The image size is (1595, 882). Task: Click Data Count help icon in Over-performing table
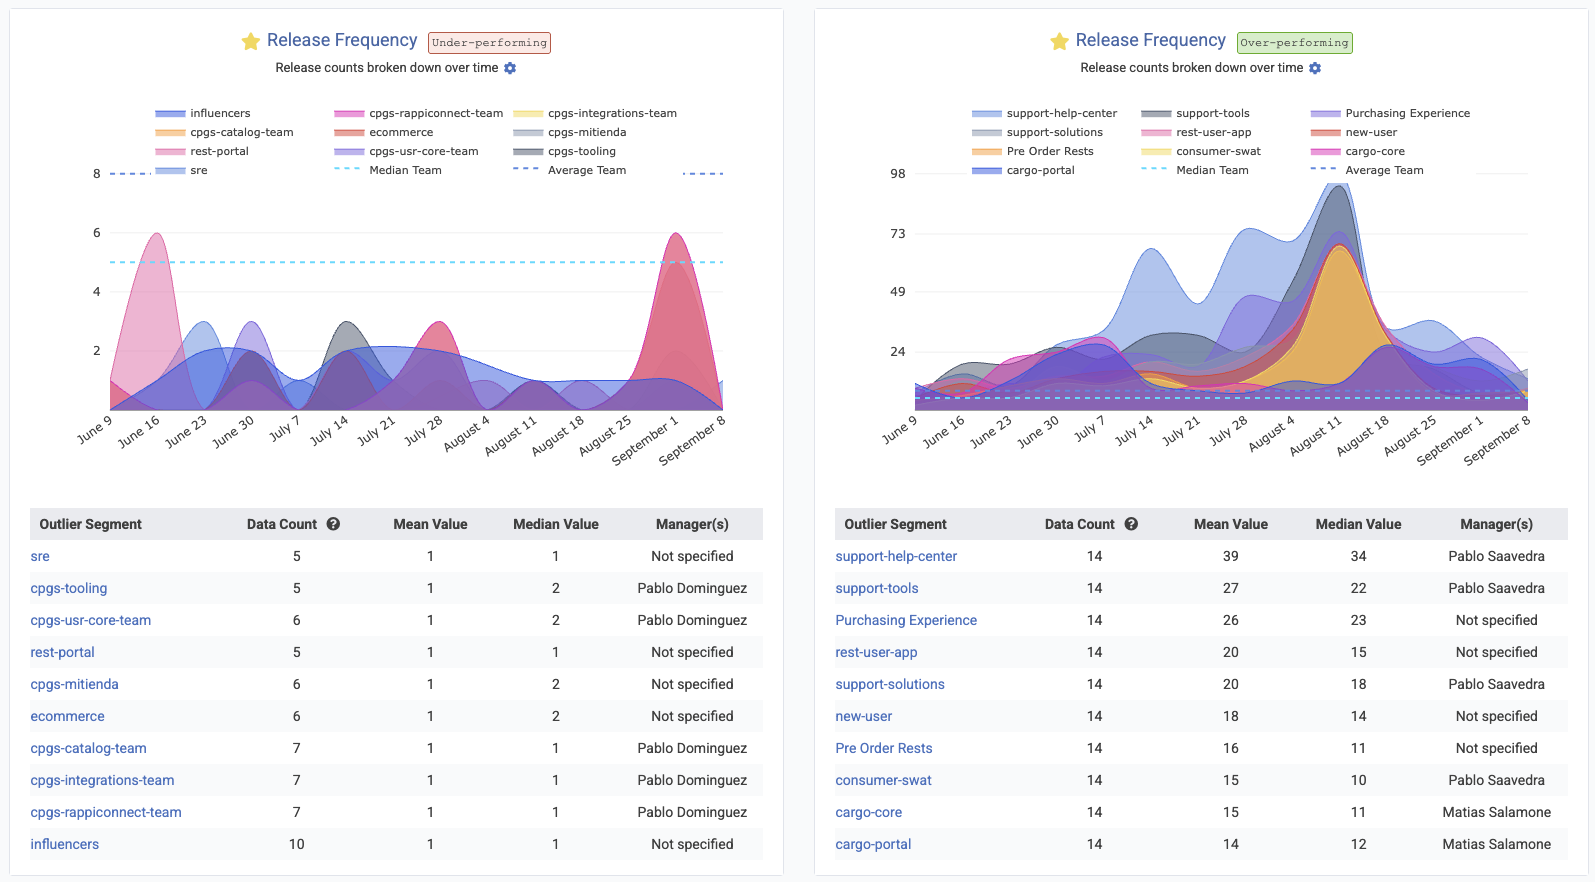[1131, 524]
